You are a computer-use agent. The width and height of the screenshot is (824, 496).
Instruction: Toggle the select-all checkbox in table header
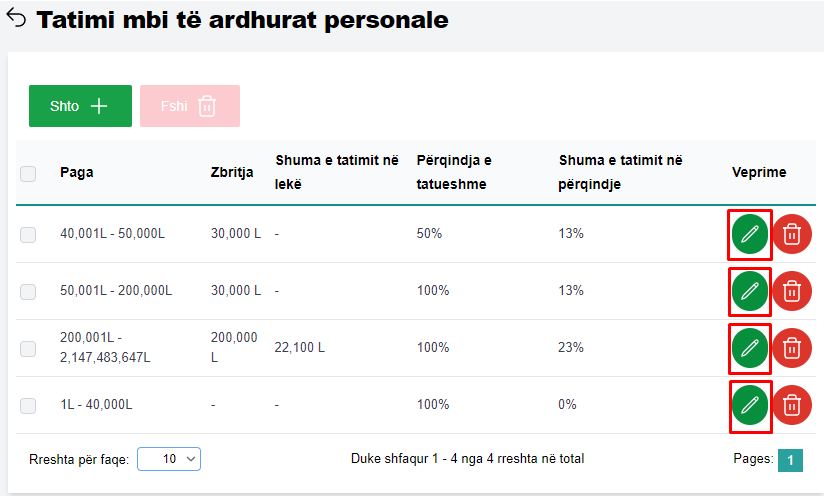(28, 173)
